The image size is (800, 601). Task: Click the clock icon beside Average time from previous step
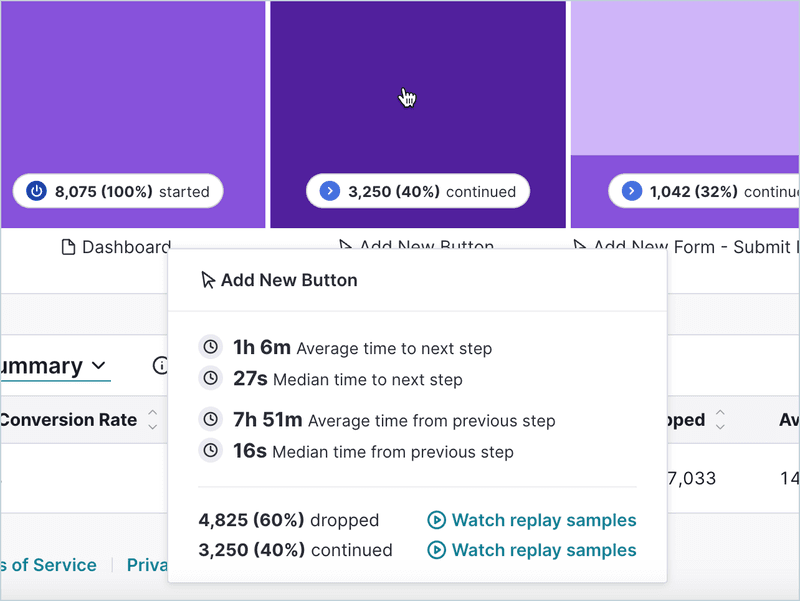click(x=210, y=420)
